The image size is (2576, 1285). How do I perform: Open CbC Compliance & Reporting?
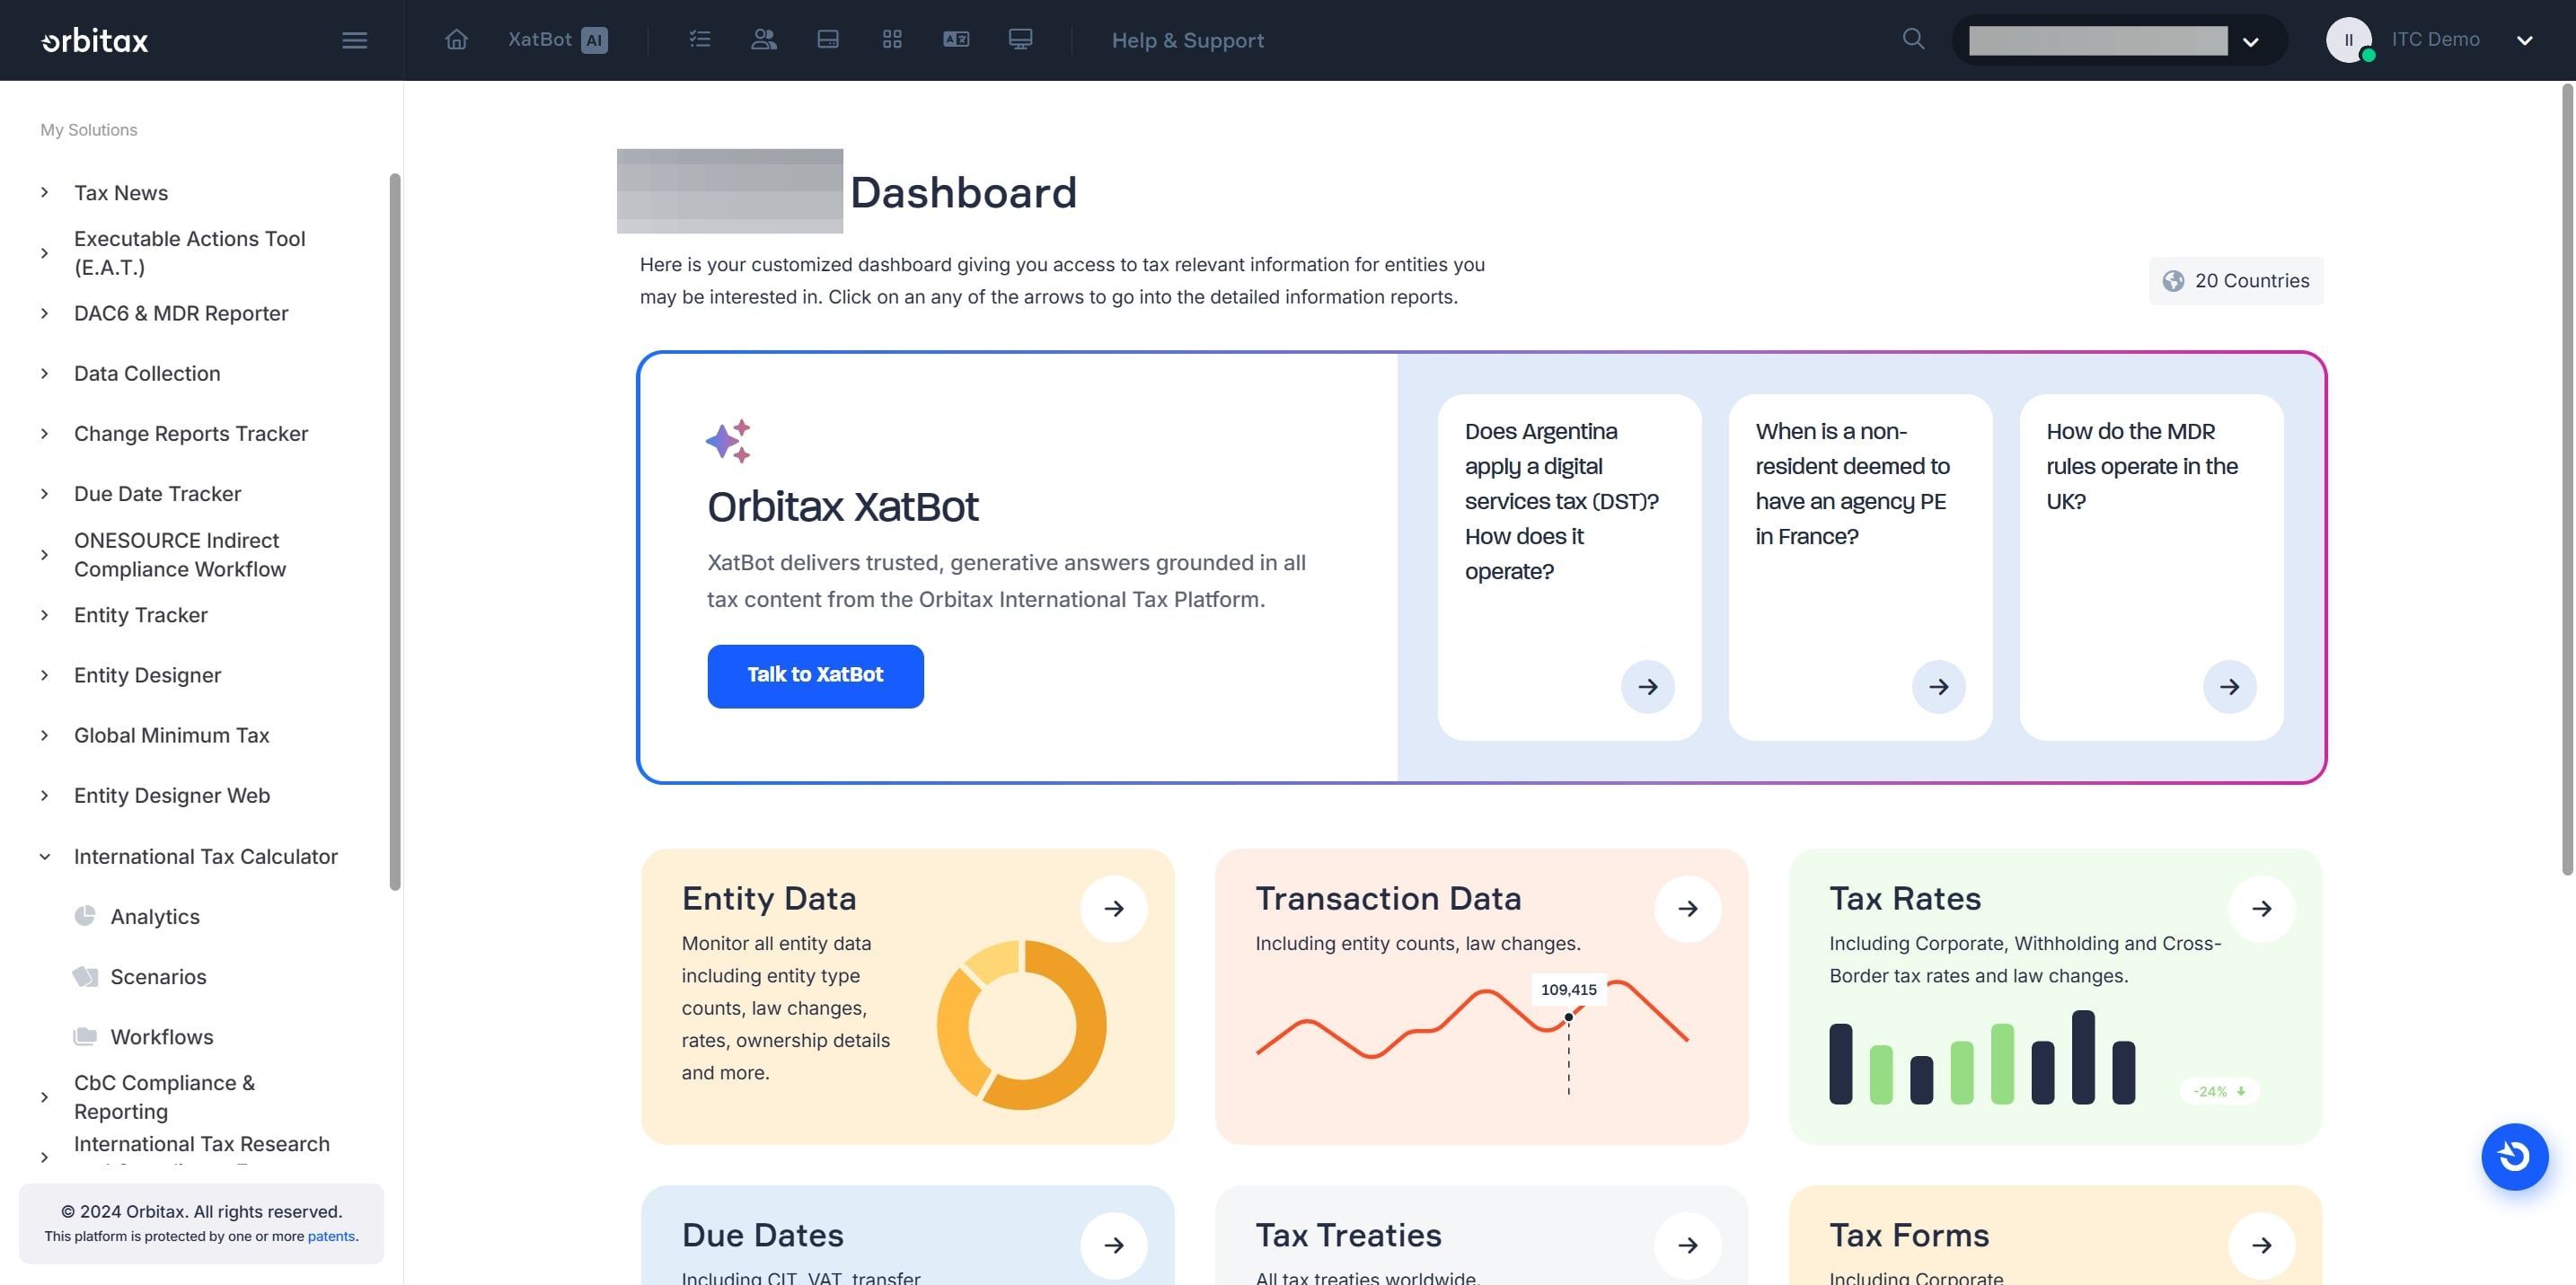[164, 1096]
